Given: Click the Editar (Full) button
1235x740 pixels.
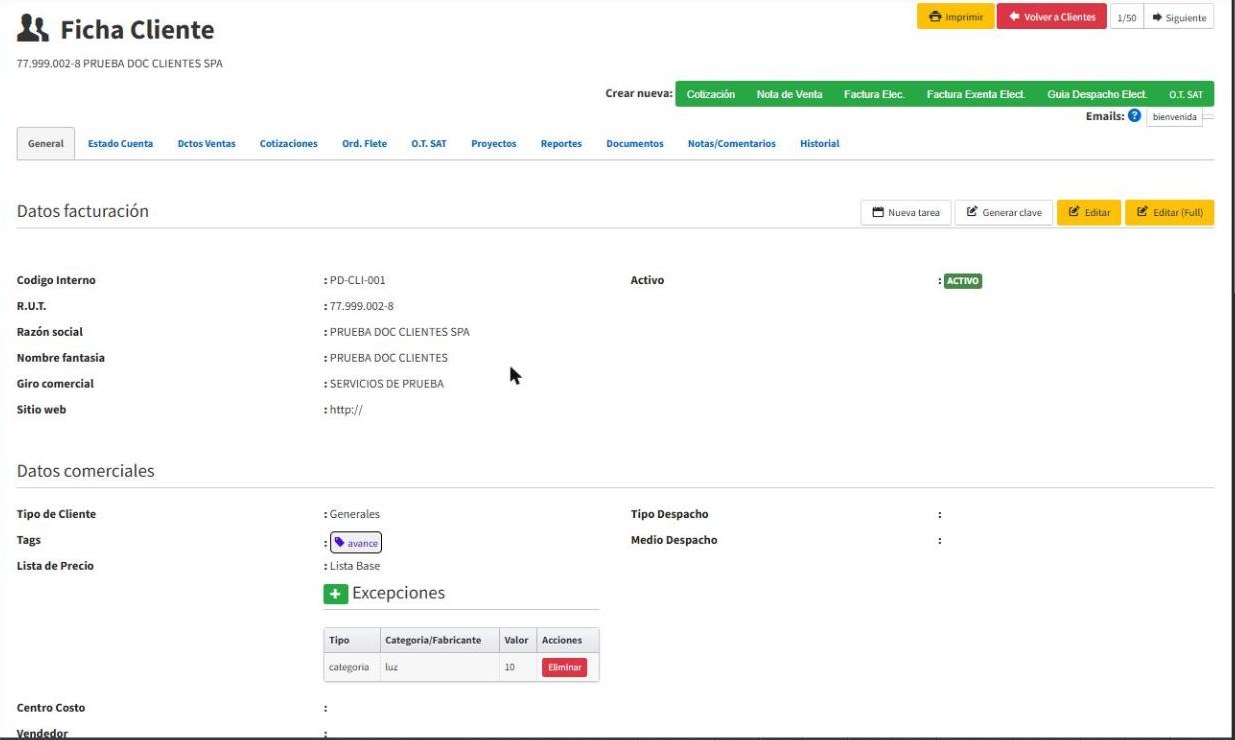Looking at the screenshot, I should click(1170, 212).
